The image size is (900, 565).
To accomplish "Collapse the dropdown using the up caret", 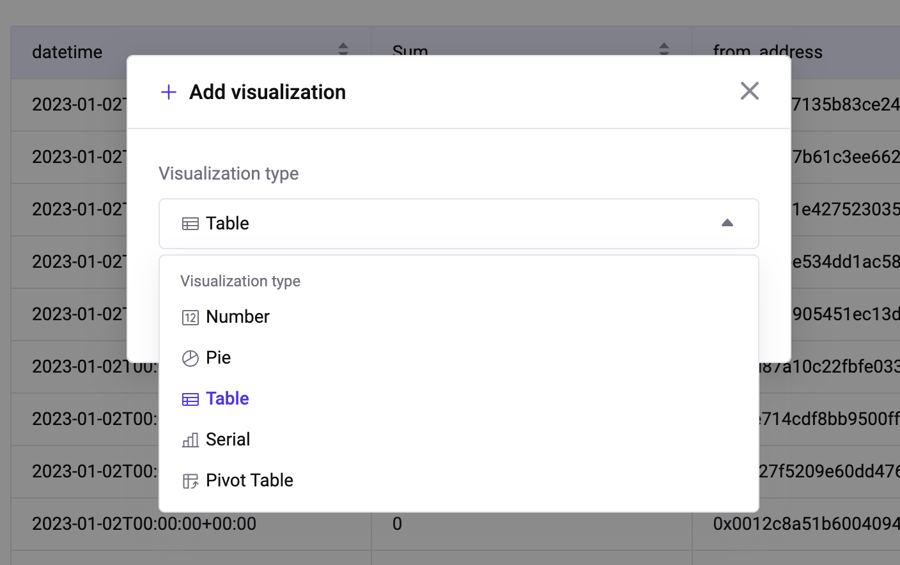I will pos(727,223).
